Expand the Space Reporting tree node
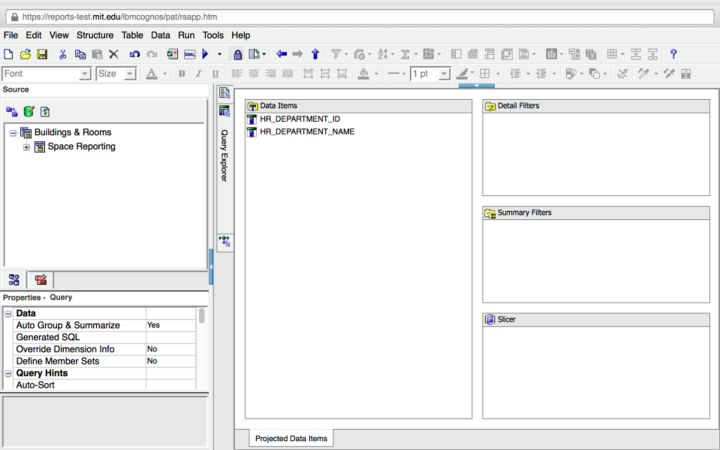The height and width of the screenshot is (450, 720). [26, 147]
